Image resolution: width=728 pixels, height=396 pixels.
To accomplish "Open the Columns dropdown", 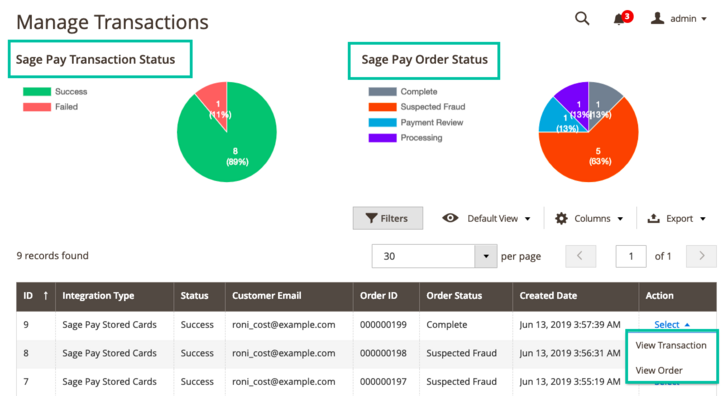I will 589,218.
